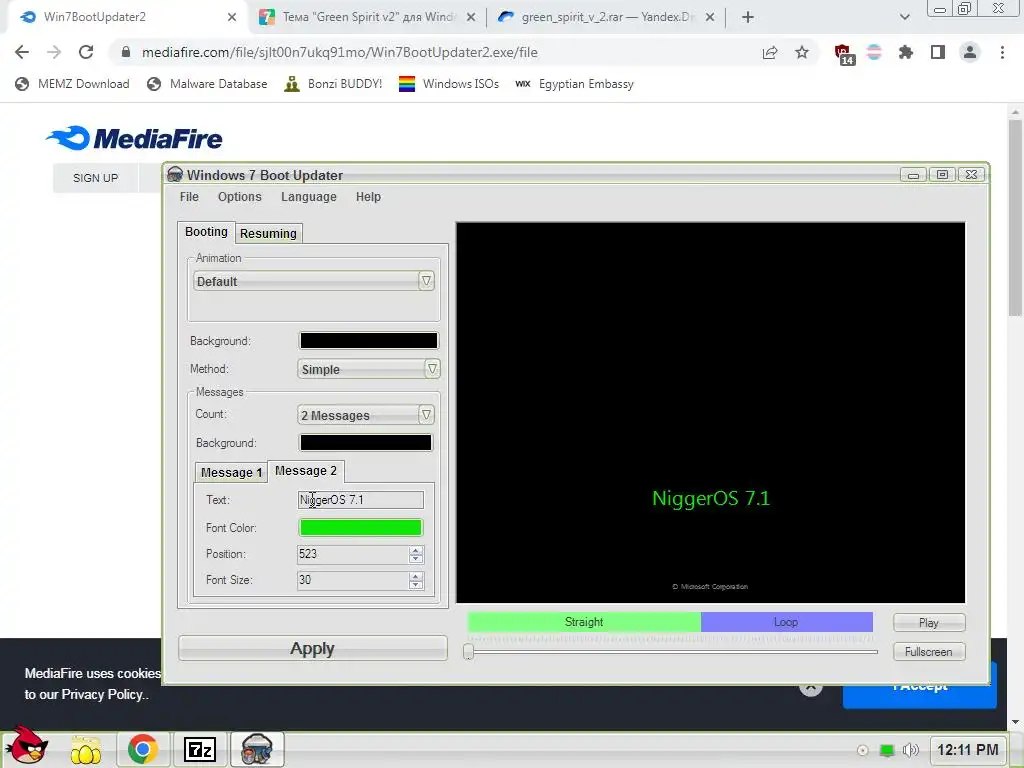Close the Win7BootUpdater2 tab
The width and height of the screenshot is (1024, 768).
pos(232,18)
